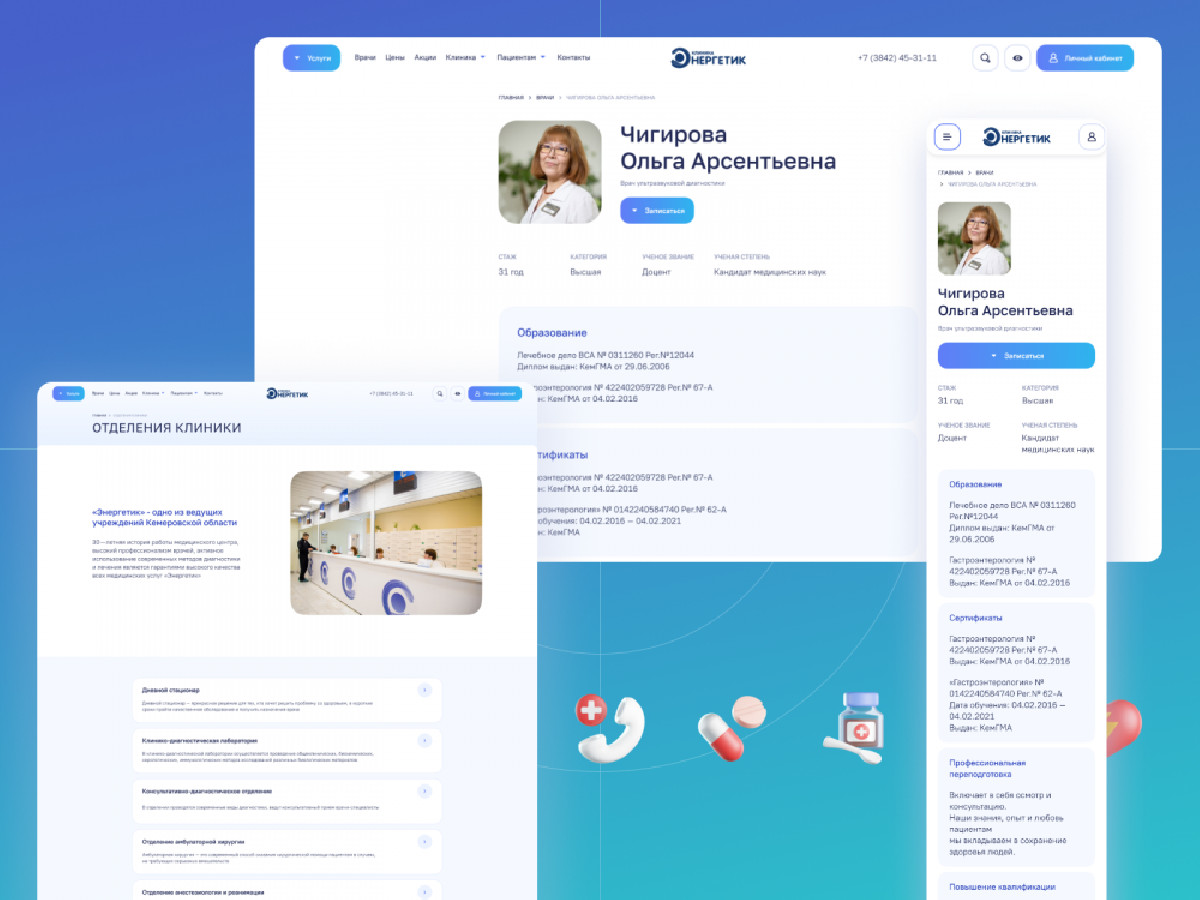Click Записаться under the doctor's name on desktop page
The image size is (1200, 900).
click(x=657, y=211)
